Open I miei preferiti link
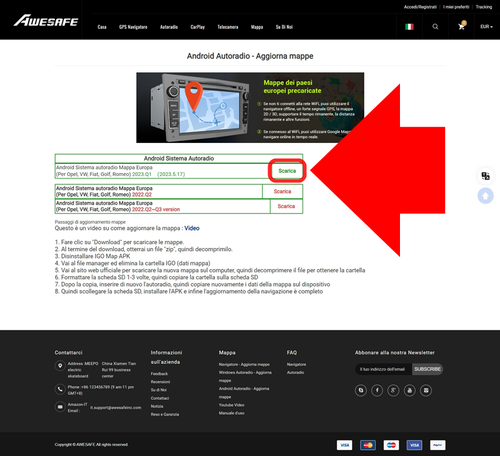 (x=456, y=7)
